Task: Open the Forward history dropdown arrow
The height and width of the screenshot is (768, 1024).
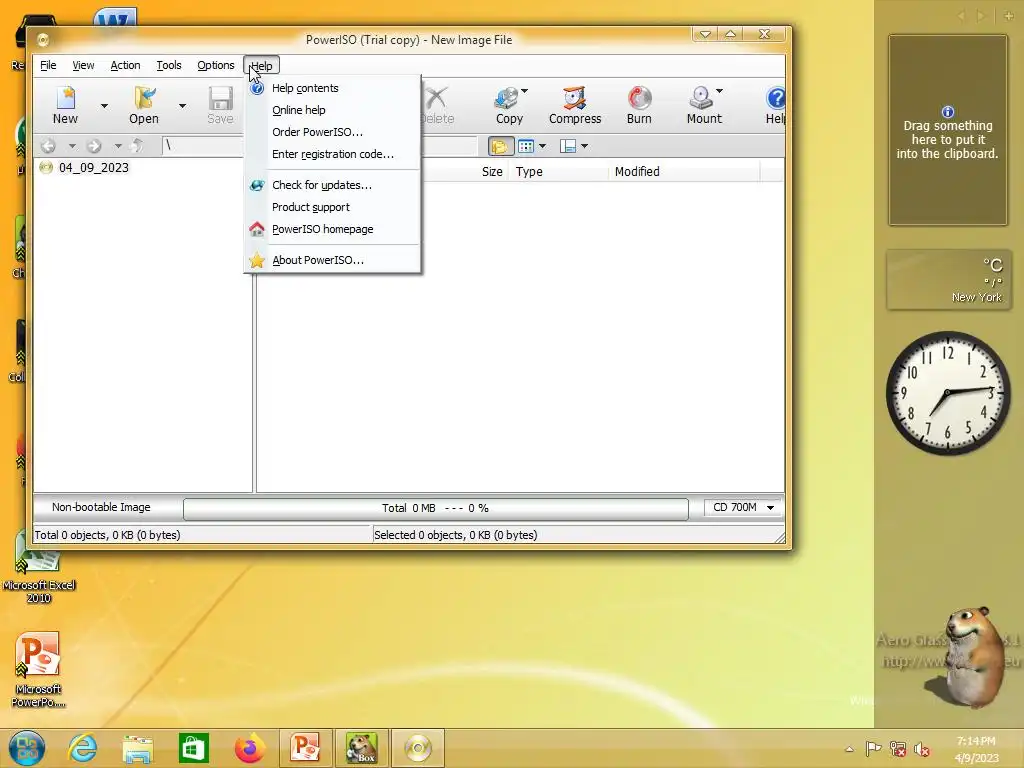Action: pyautogui.click(x=118, y=146)
